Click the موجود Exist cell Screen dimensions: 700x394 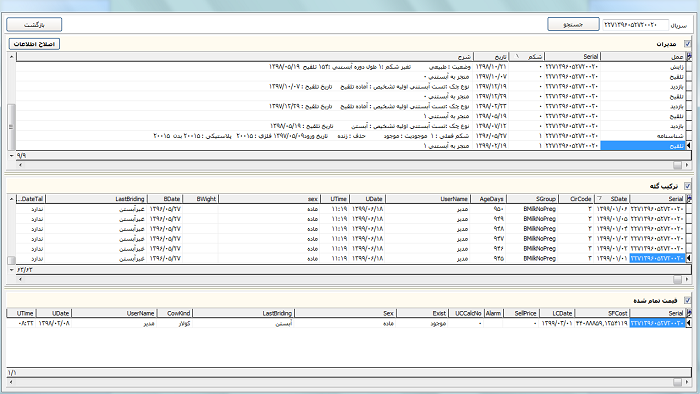(x=423, y=323)
